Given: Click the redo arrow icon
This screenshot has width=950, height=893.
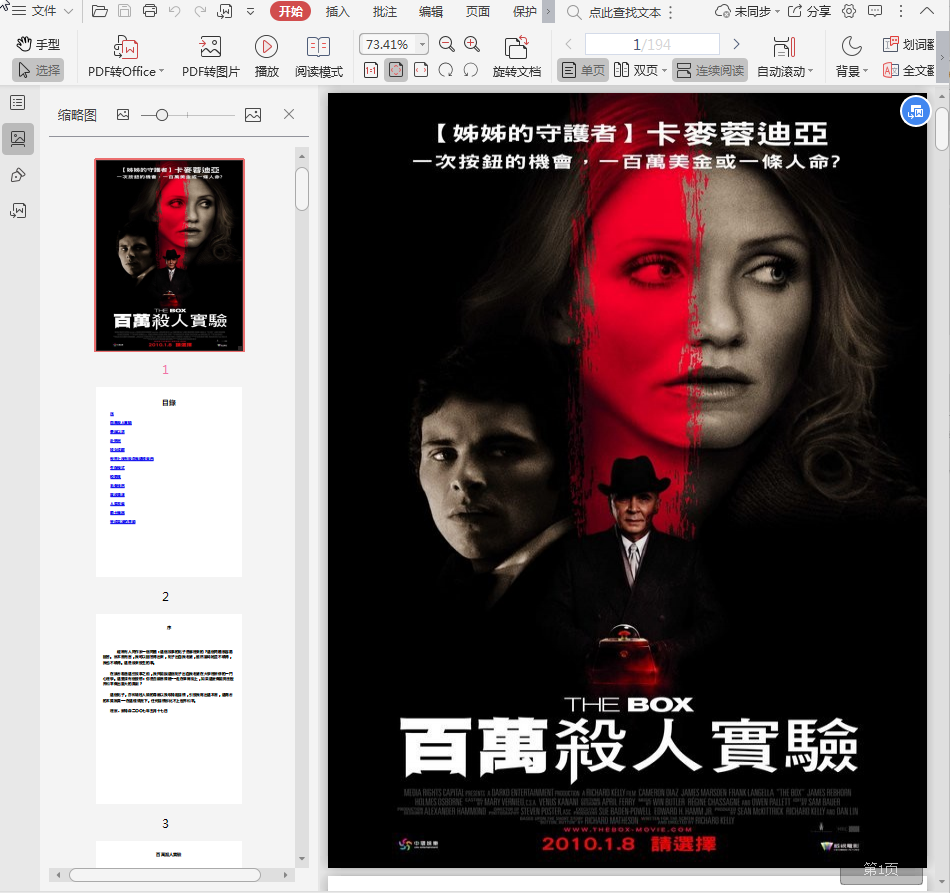Looking at the screenshot, I should [200, 11].
